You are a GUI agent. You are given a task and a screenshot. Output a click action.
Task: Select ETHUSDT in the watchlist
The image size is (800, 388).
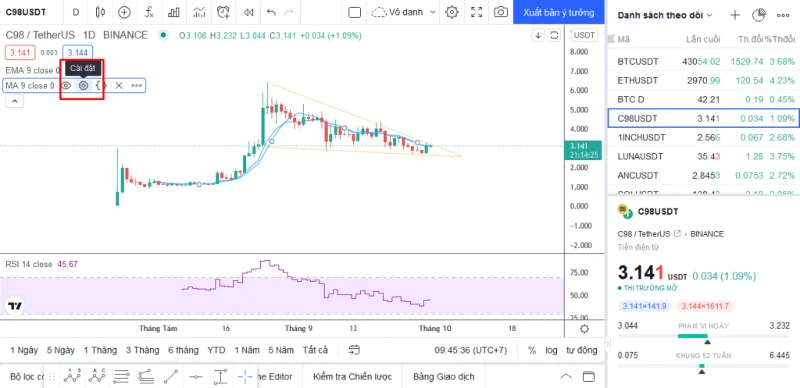[703, 80]
